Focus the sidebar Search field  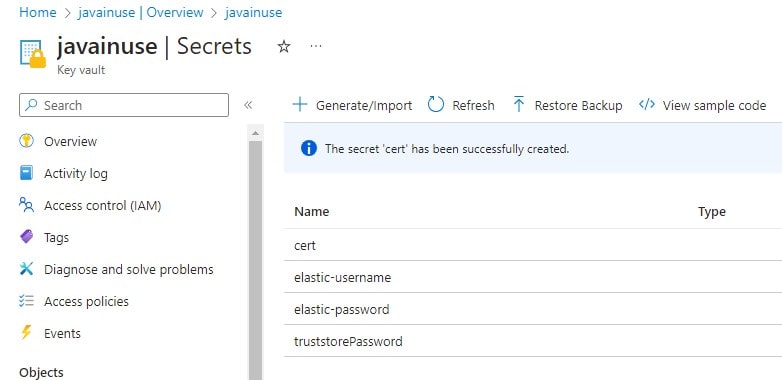(x=124, y=105)
